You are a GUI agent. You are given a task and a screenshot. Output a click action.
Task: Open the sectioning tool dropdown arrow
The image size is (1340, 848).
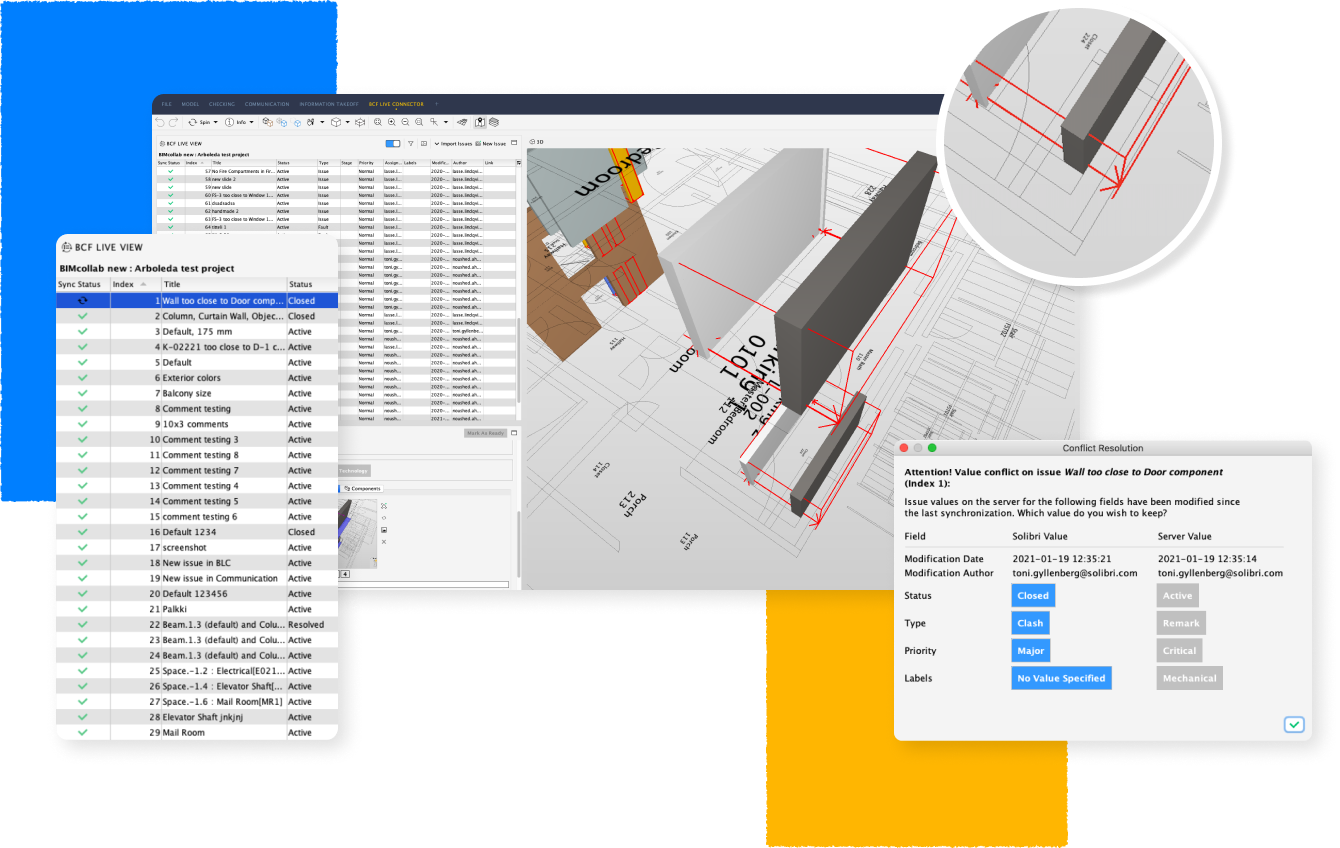coord(446,122)
